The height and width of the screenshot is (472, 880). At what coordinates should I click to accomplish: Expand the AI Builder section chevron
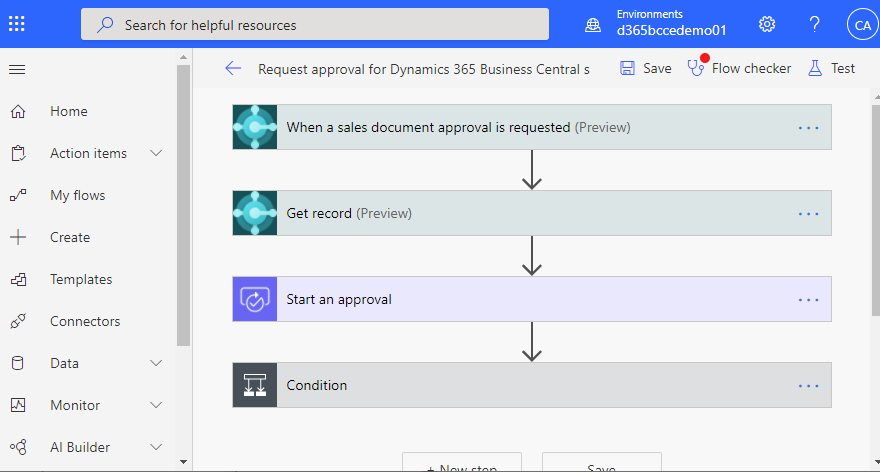tap(156, 447)
